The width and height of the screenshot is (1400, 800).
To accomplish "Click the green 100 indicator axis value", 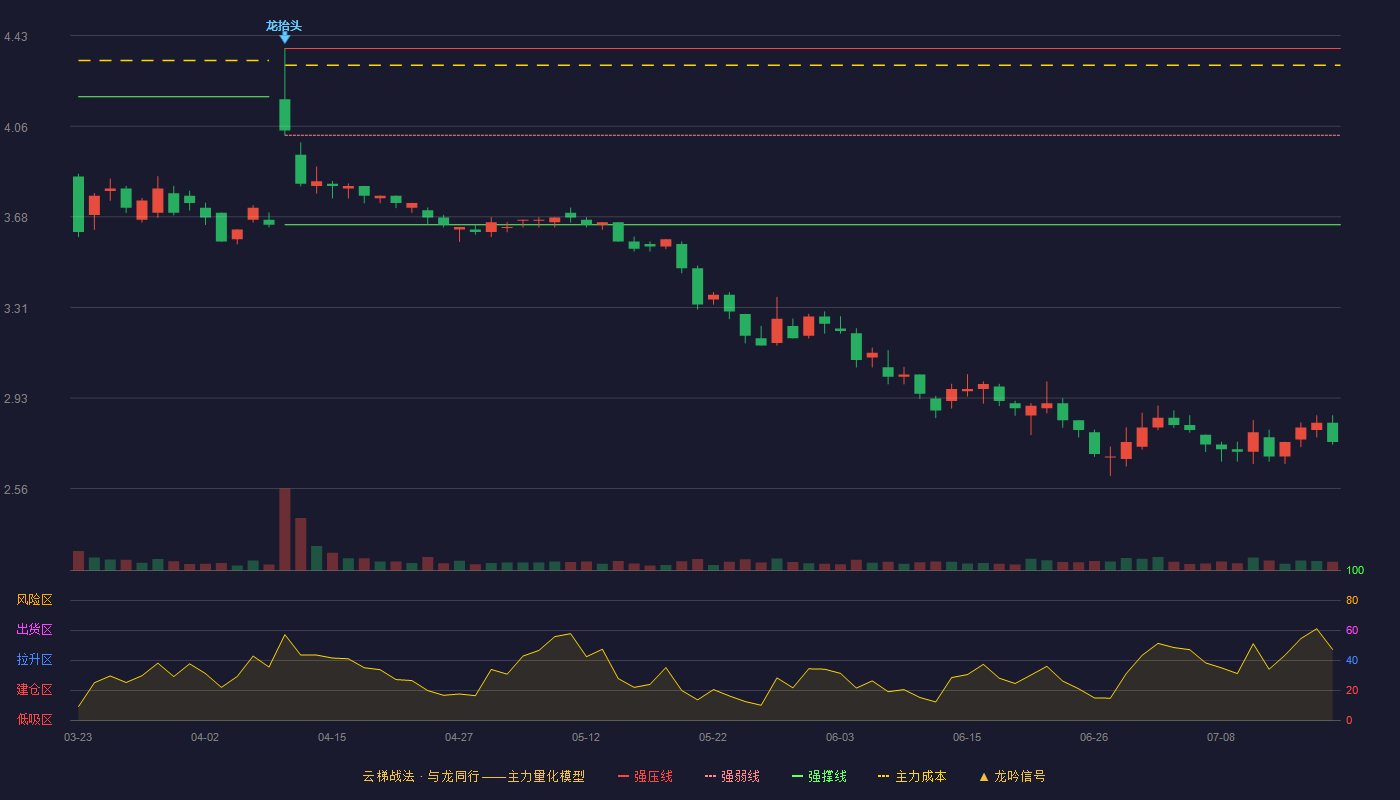I will pos(1355,571).
